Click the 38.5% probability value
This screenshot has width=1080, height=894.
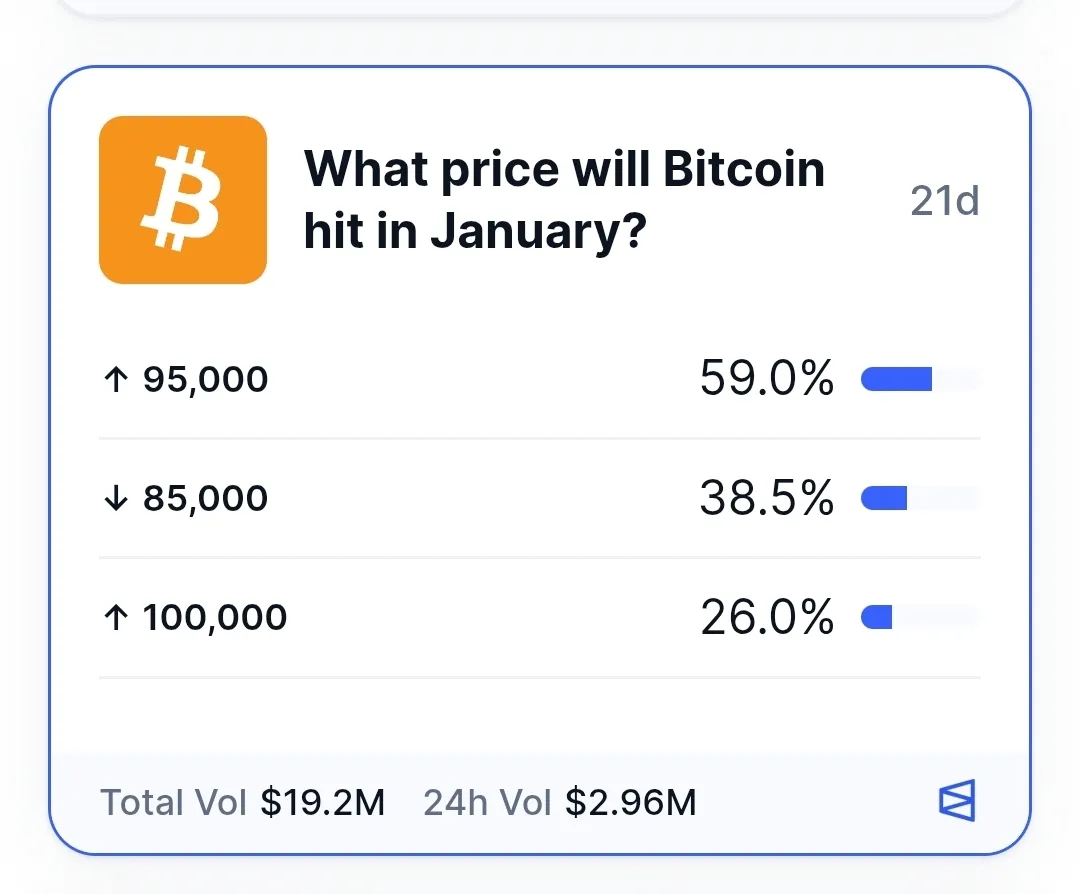[x=766, y=498]
